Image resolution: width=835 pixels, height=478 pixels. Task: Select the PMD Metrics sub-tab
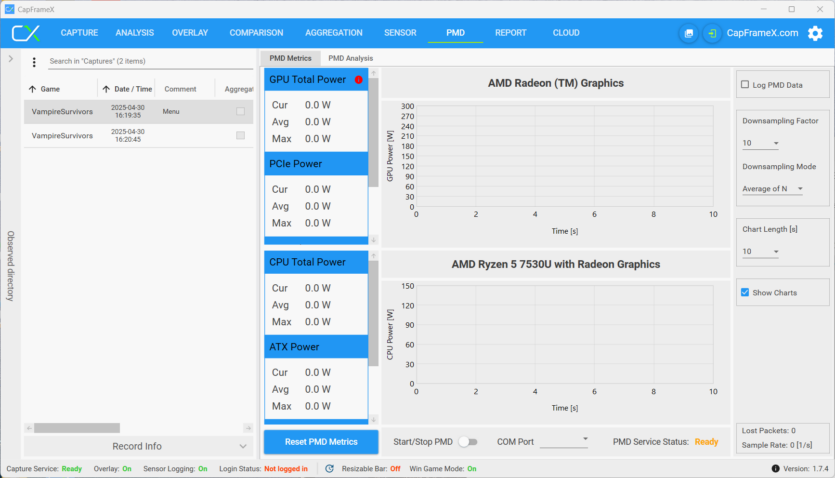coord(290,58)
